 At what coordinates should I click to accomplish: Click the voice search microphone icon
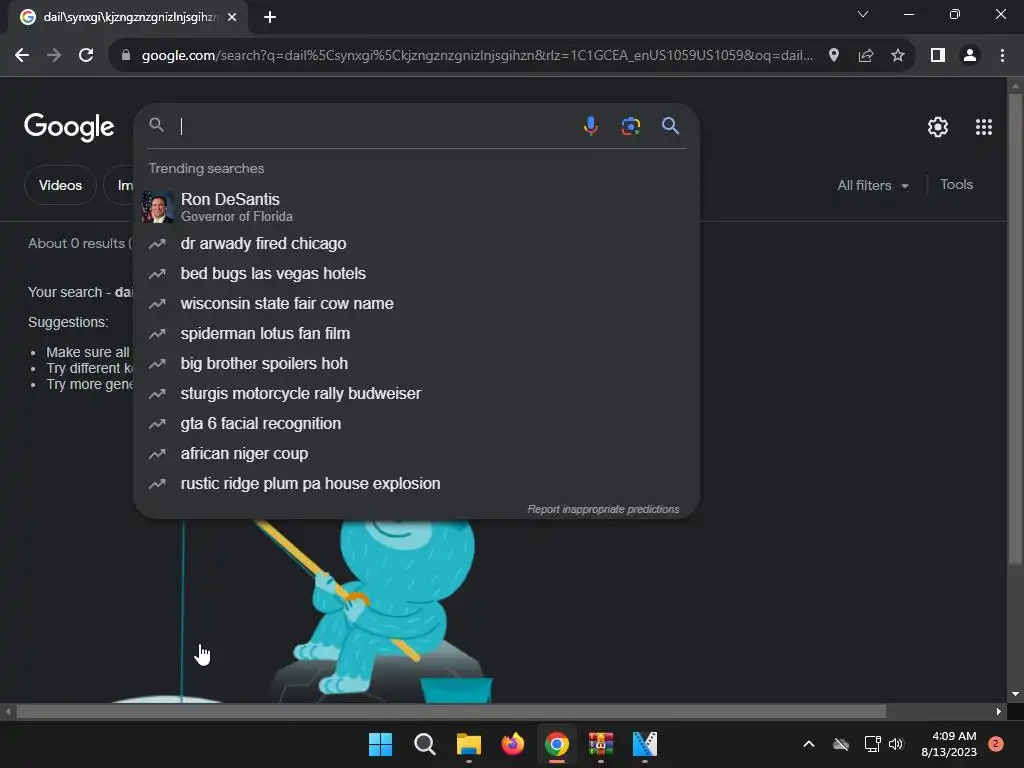click(x=590, y=125)
